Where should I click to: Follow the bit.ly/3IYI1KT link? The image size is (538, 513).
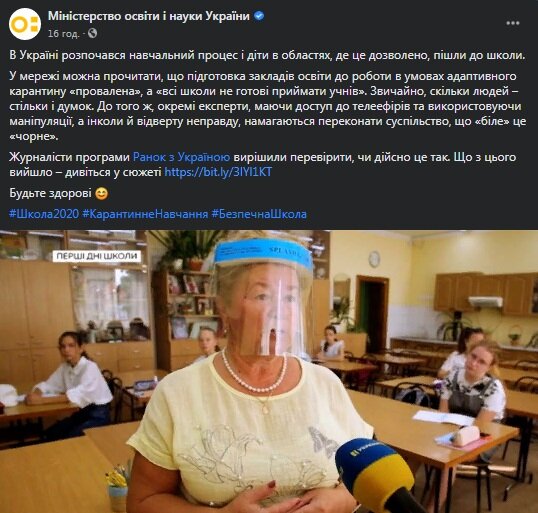pos(218,172)
